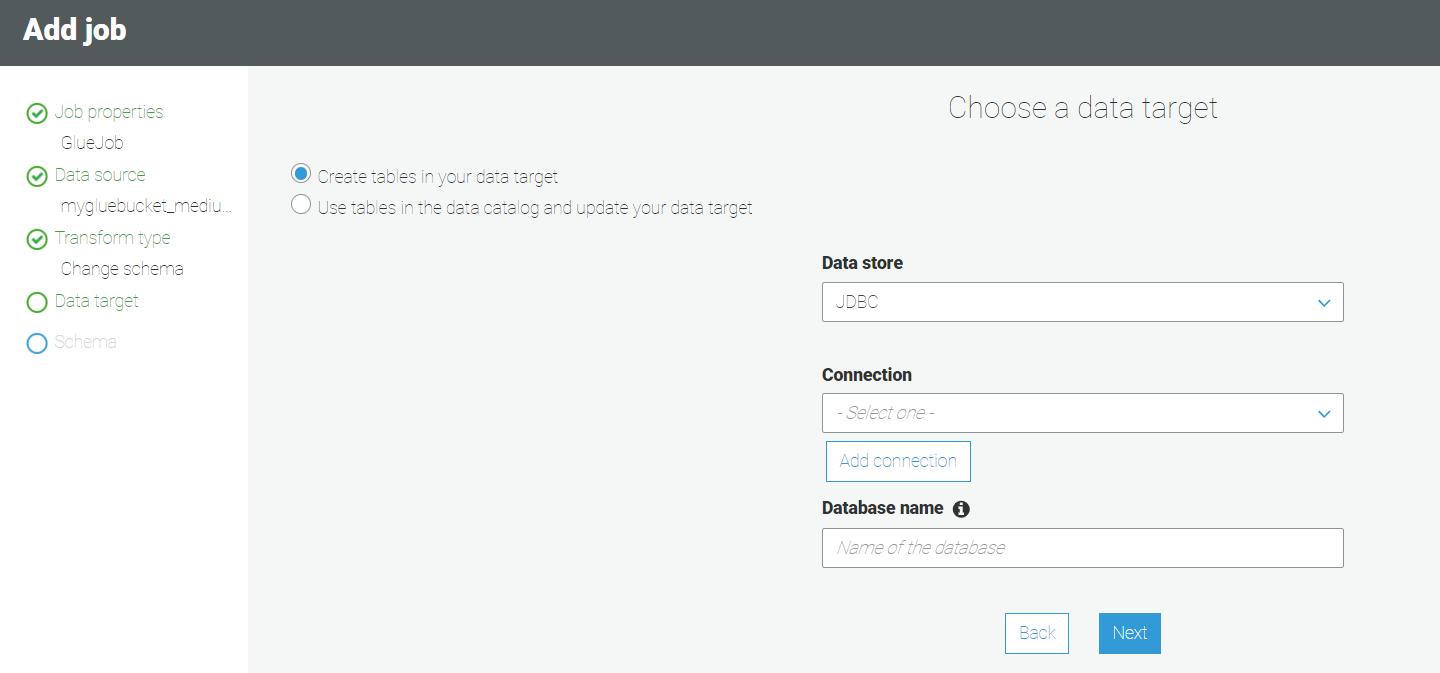Image resolution: width=1440 pixels, height=673 pixels.
Task: Expand the Connection select dropdown
Action: coord(1082,413)
